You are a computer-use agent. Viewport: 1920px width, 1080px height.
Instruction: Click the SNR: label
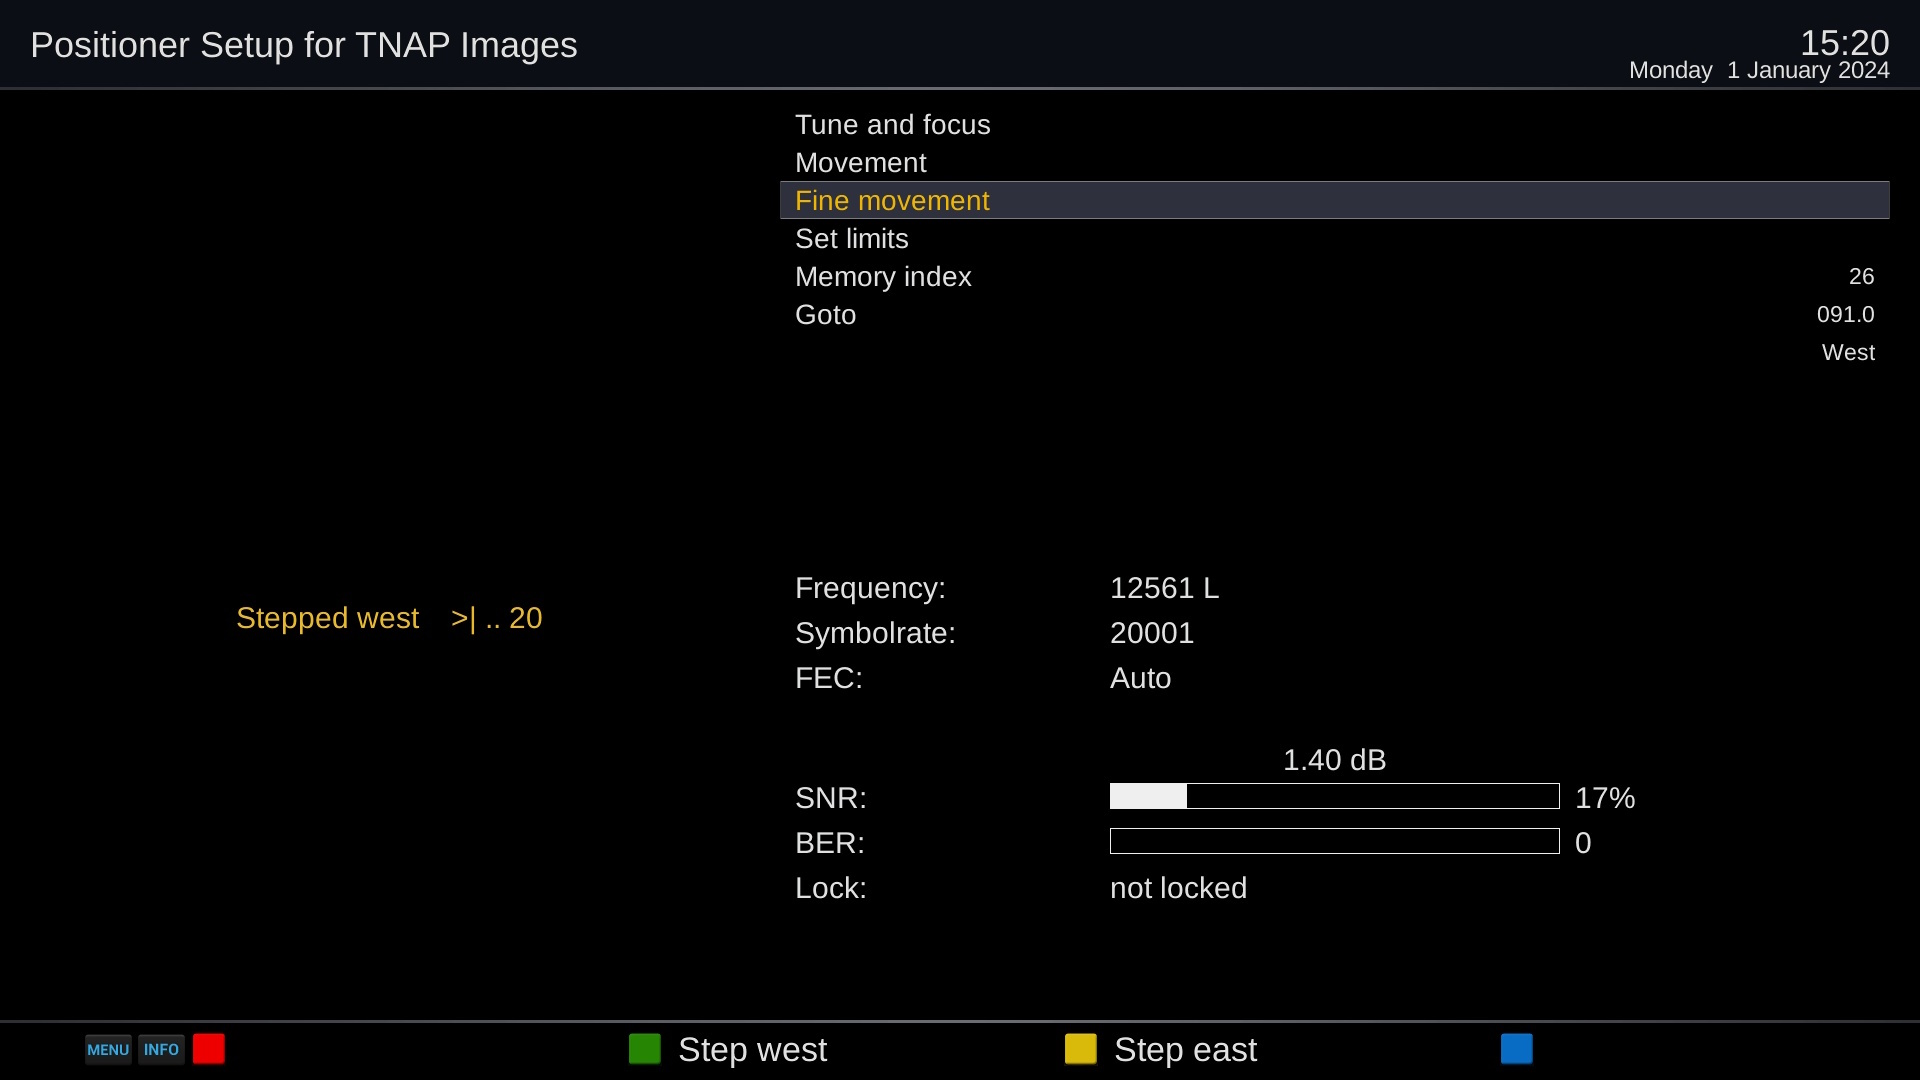click(x=830, y=798)
